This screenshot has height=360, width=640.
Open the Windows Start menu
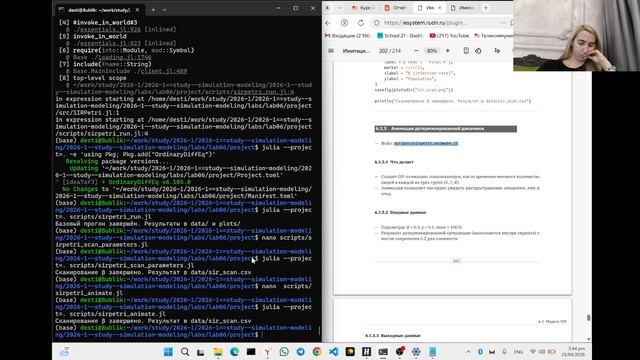[x=168, y=352]
